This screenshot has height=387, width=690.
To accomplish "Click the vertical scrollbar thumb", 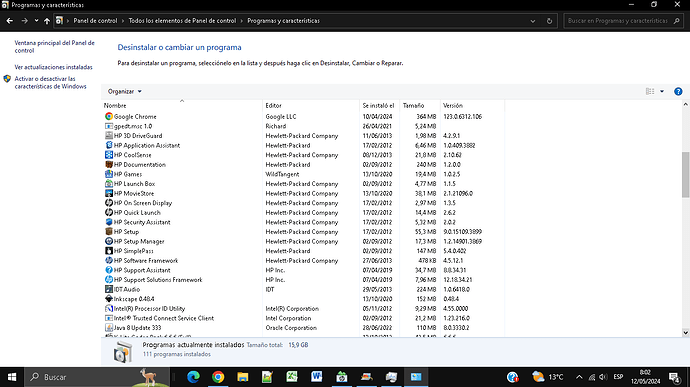I will 685,174.
